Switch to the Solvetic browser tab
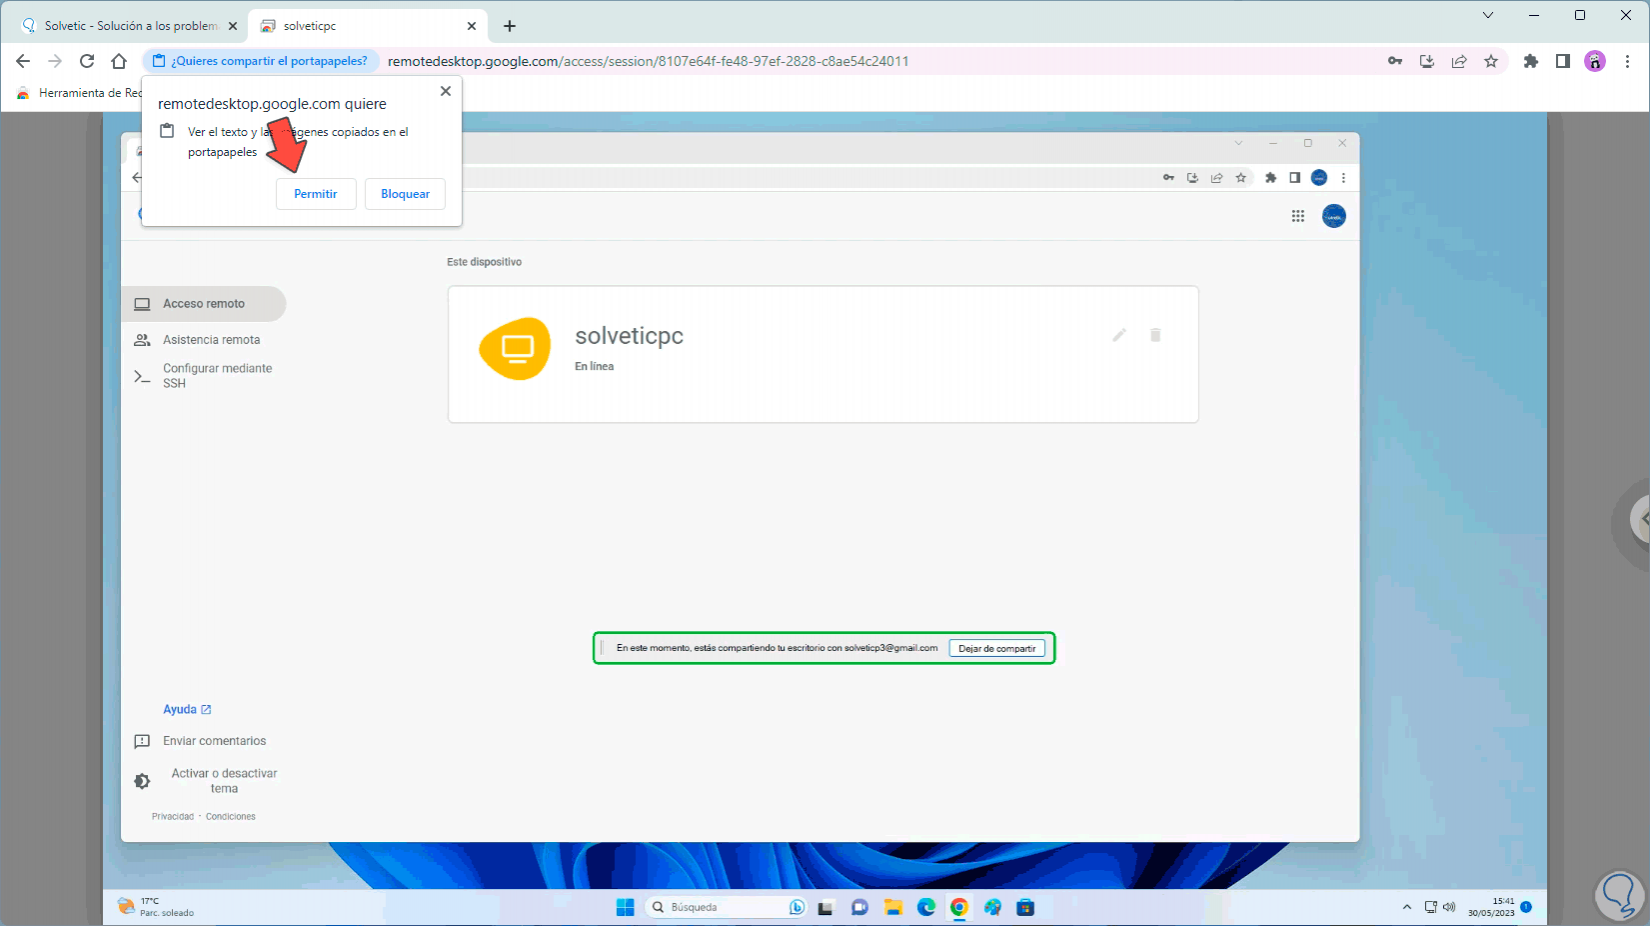The width and height of the screenshot is (1650, 926). tap(131, 26)
